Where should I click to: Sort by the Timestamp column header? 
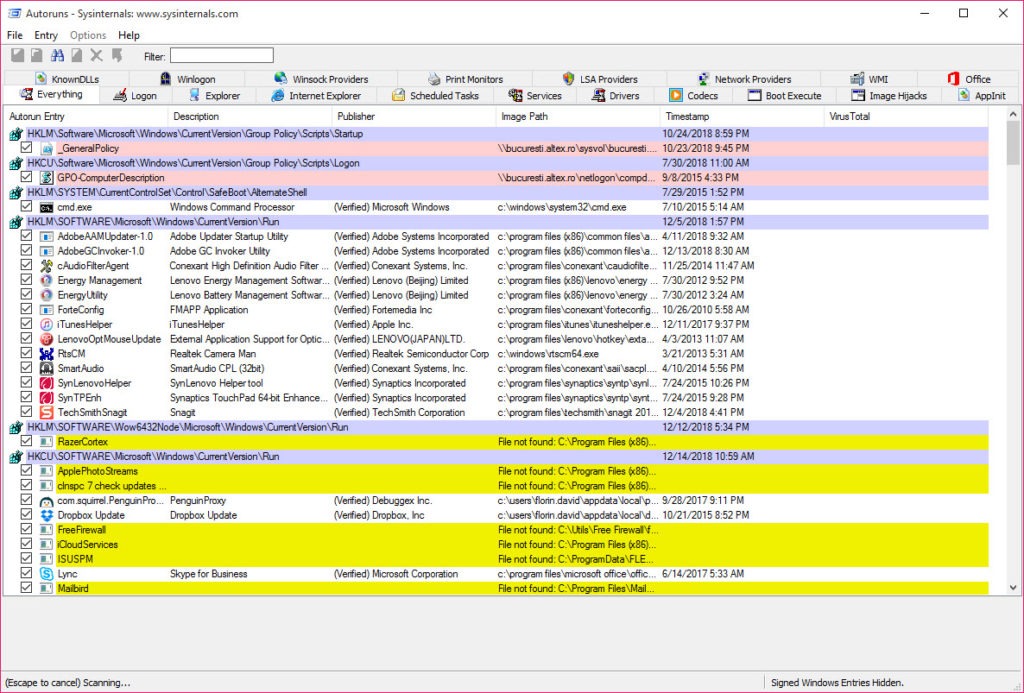coord(742,116)
